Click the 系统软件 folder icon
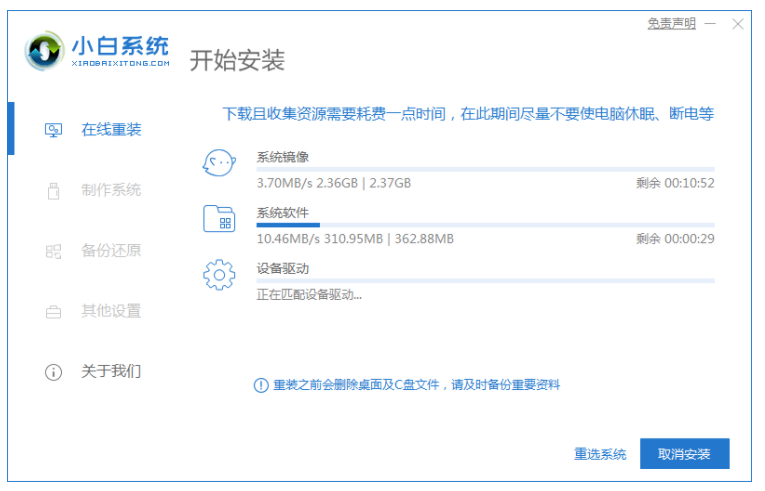 [x=219, y=219]
